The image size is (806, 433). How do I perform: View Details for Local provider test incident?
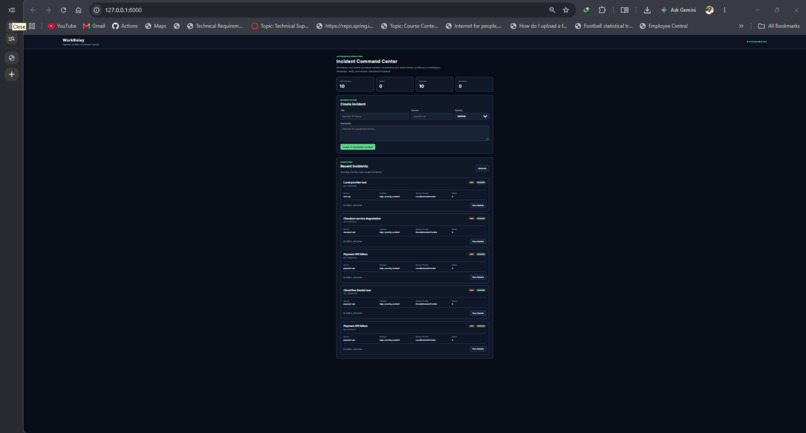(478, 205)
